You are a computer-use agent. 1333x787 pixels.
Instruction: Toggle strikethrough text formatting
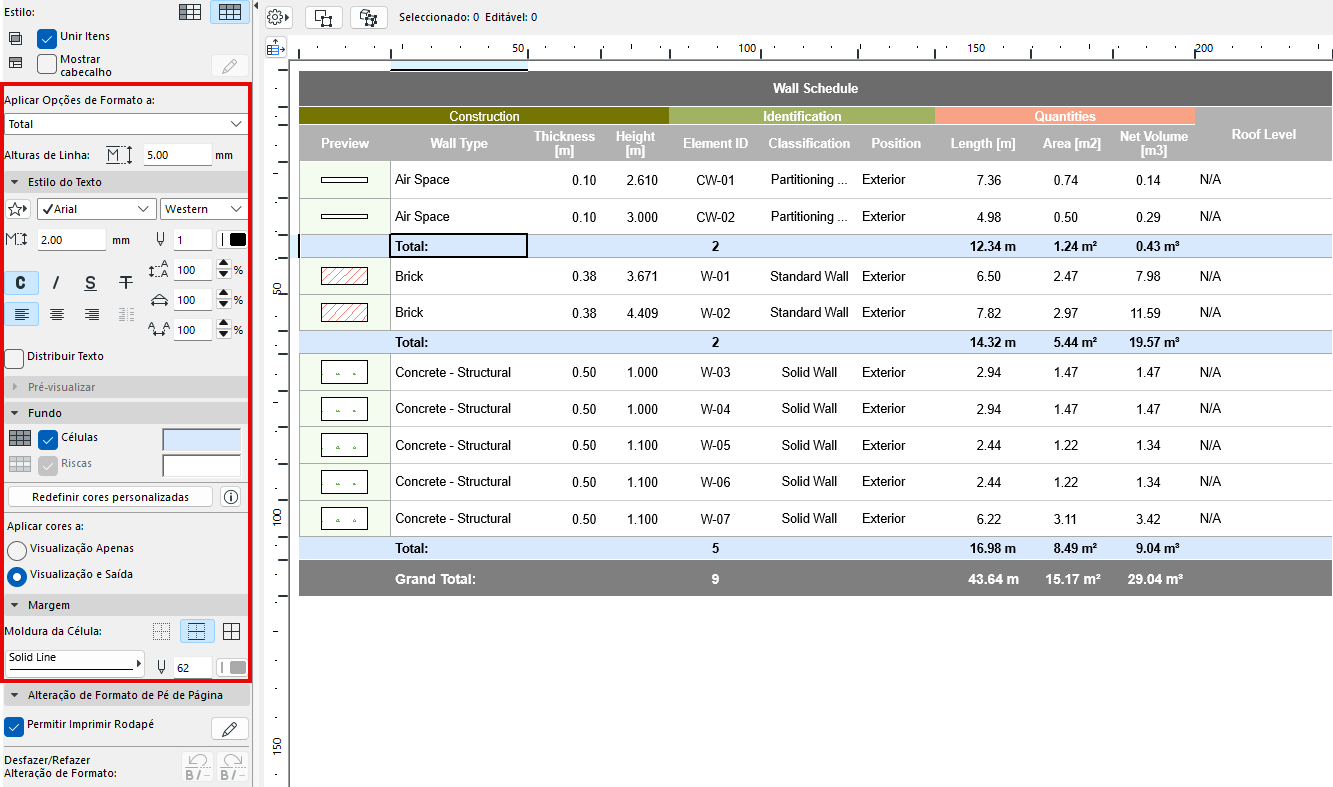click(x=124, y=283)
